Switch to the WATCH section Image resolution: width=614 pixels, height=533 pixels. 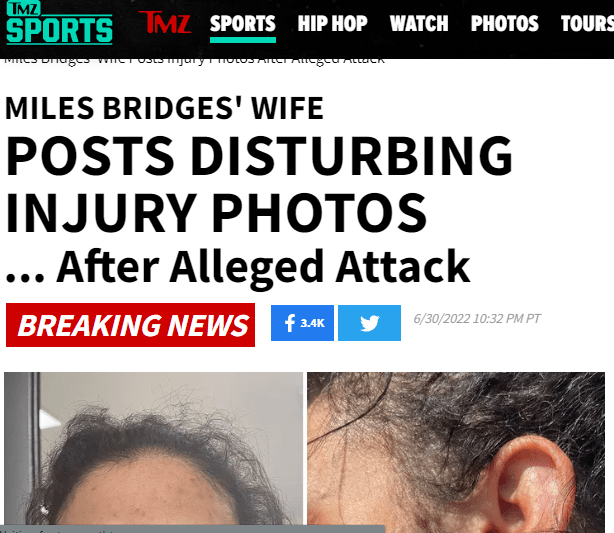point(419,23)
